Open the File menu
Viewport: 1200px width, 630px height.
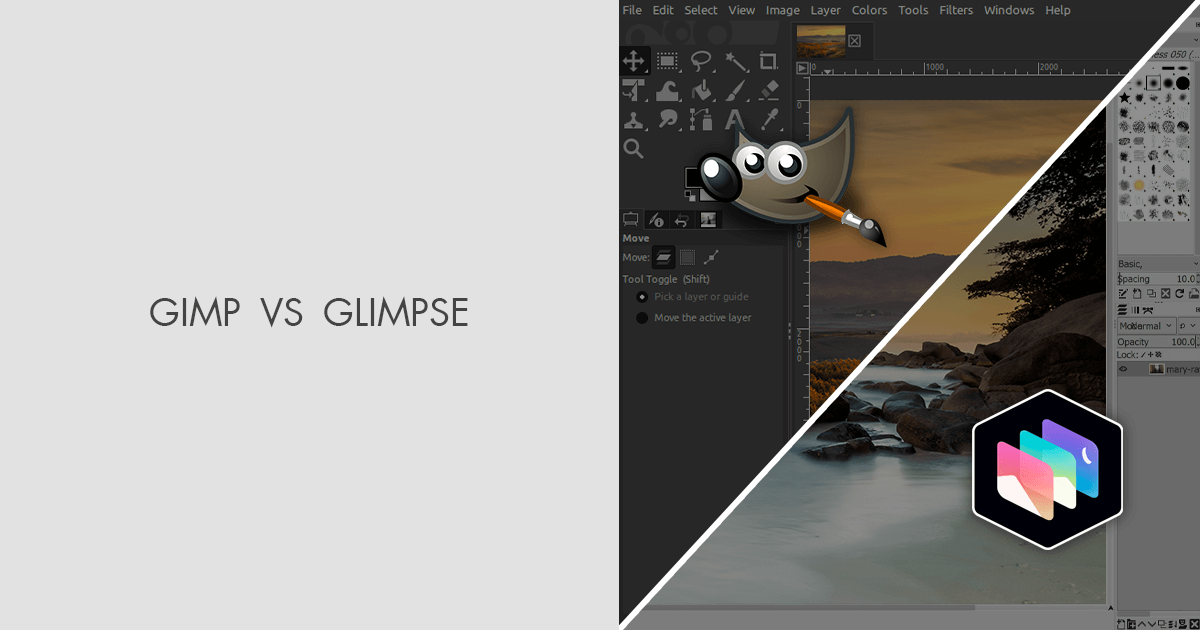tap(632, 10)
